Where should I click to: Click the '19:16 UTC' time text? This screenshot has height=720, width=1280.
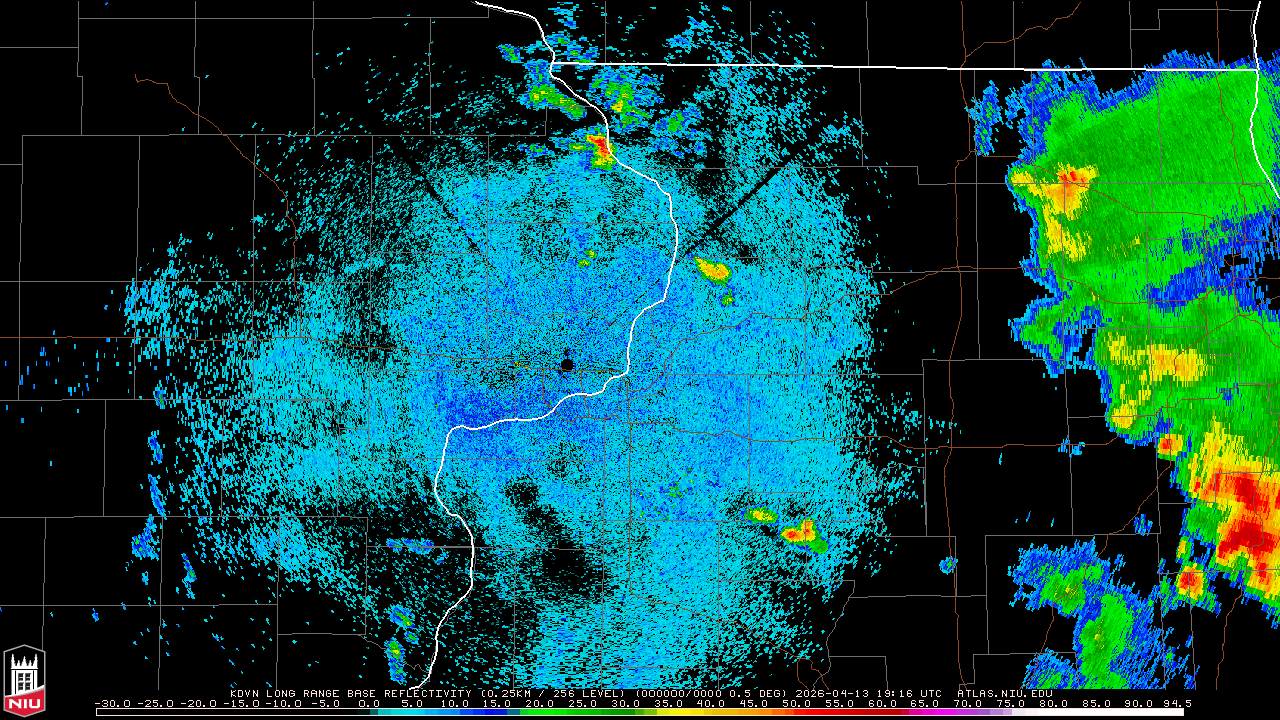click(x=907, y=693)
